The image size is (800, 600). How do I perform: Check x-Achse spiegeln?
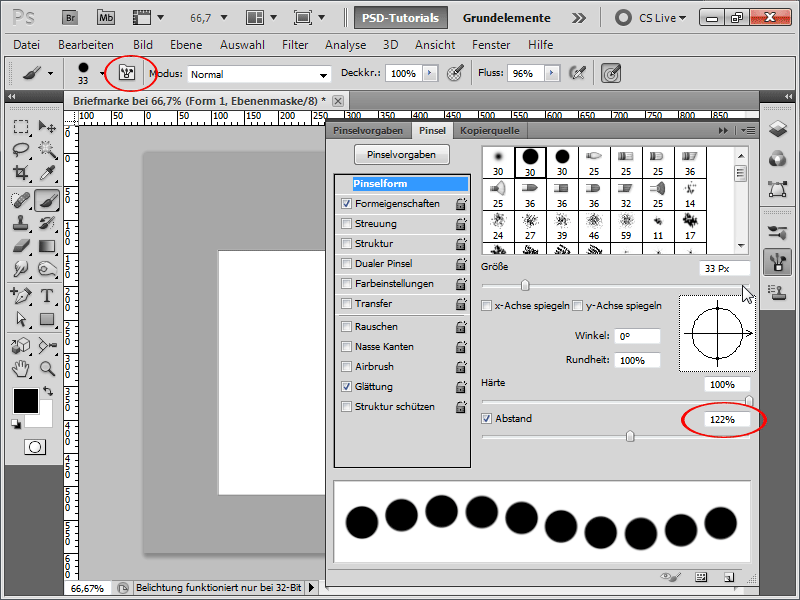(487, 306)
